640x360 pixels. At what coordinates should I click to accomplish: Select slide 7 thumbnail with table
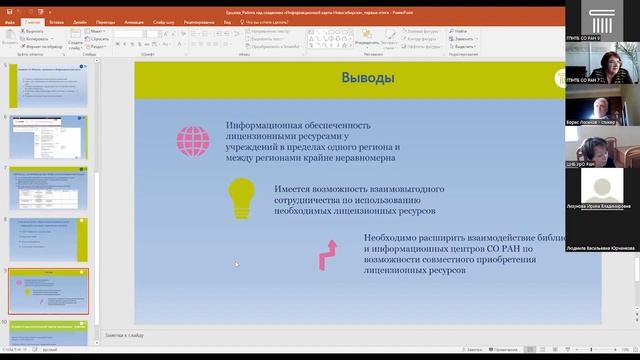(x=48, y=188)
